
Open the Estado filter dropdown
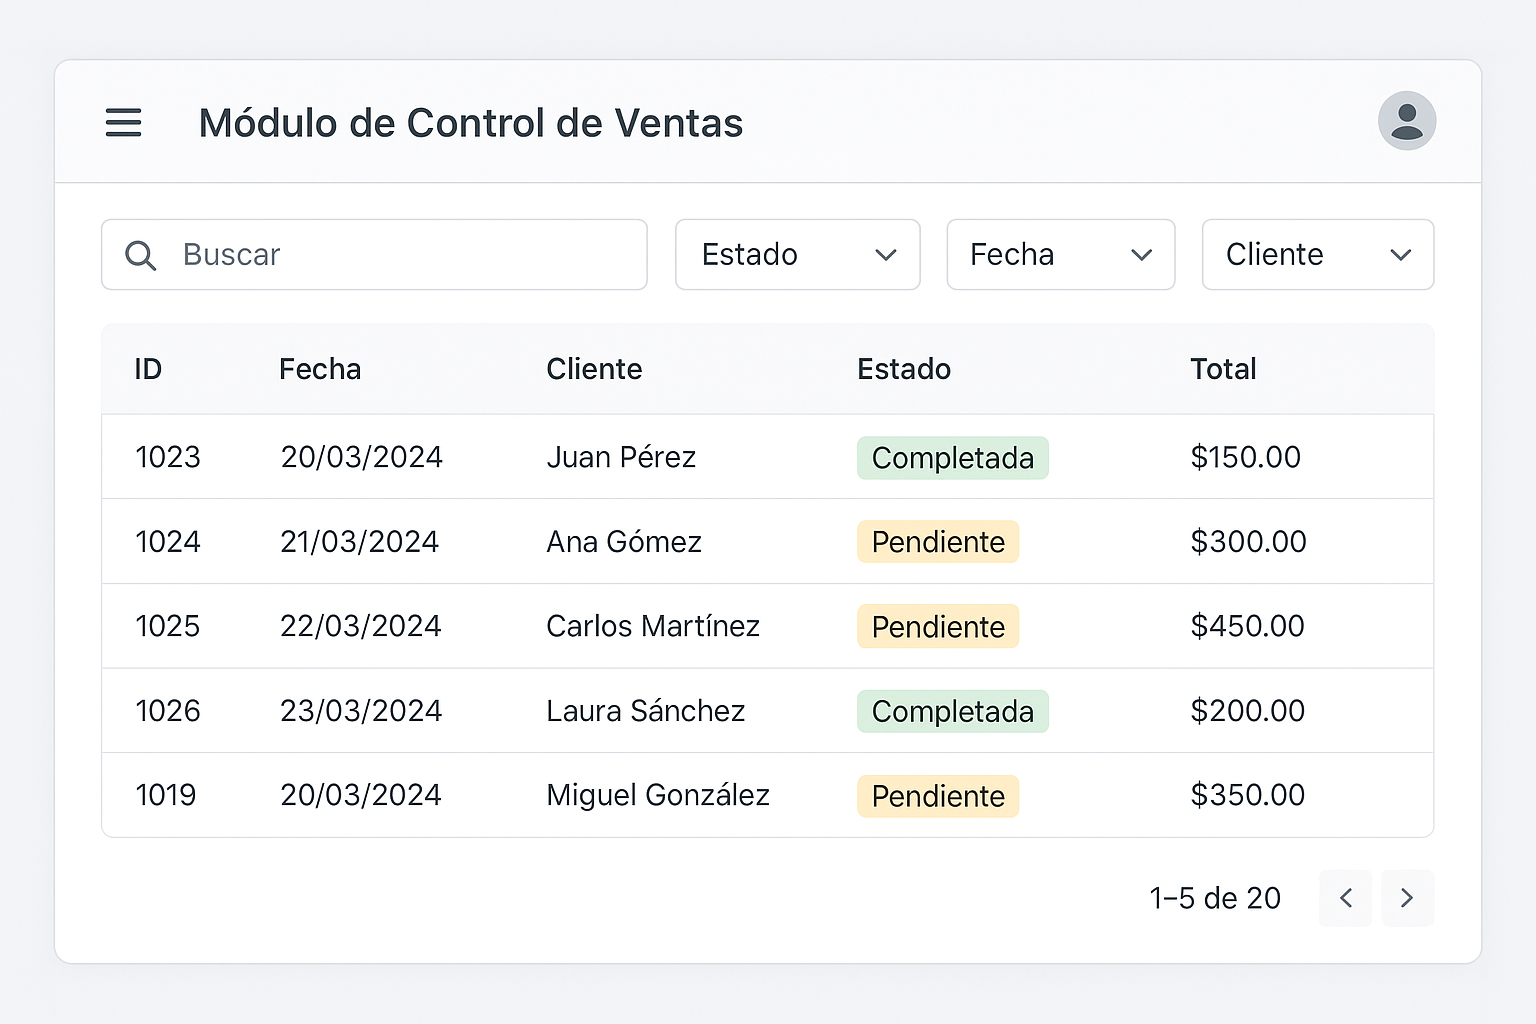pyautogui.click(x=797, y=255)
